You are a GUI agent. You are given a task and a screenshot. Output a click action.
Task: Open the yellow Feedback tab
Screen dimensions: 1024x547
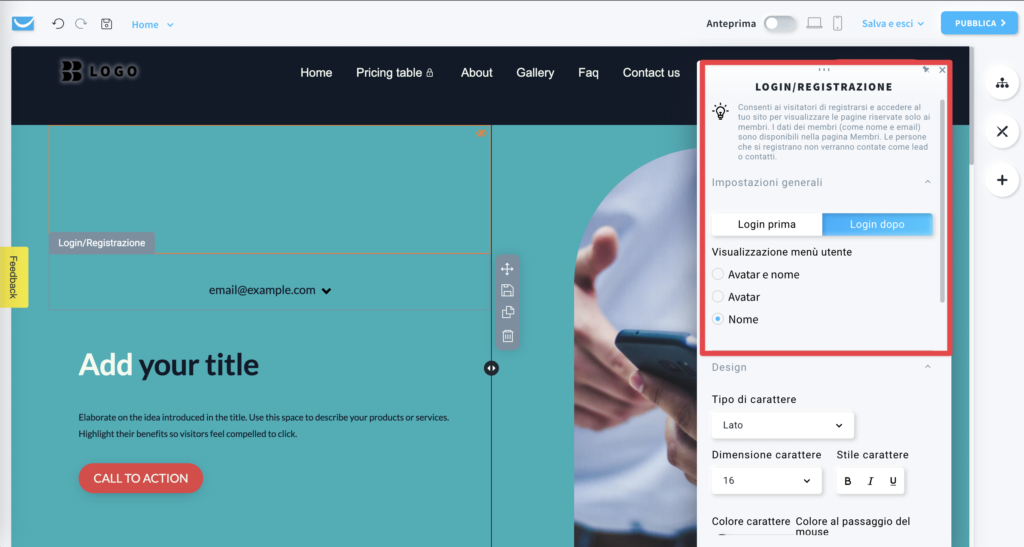coord(14,277)
